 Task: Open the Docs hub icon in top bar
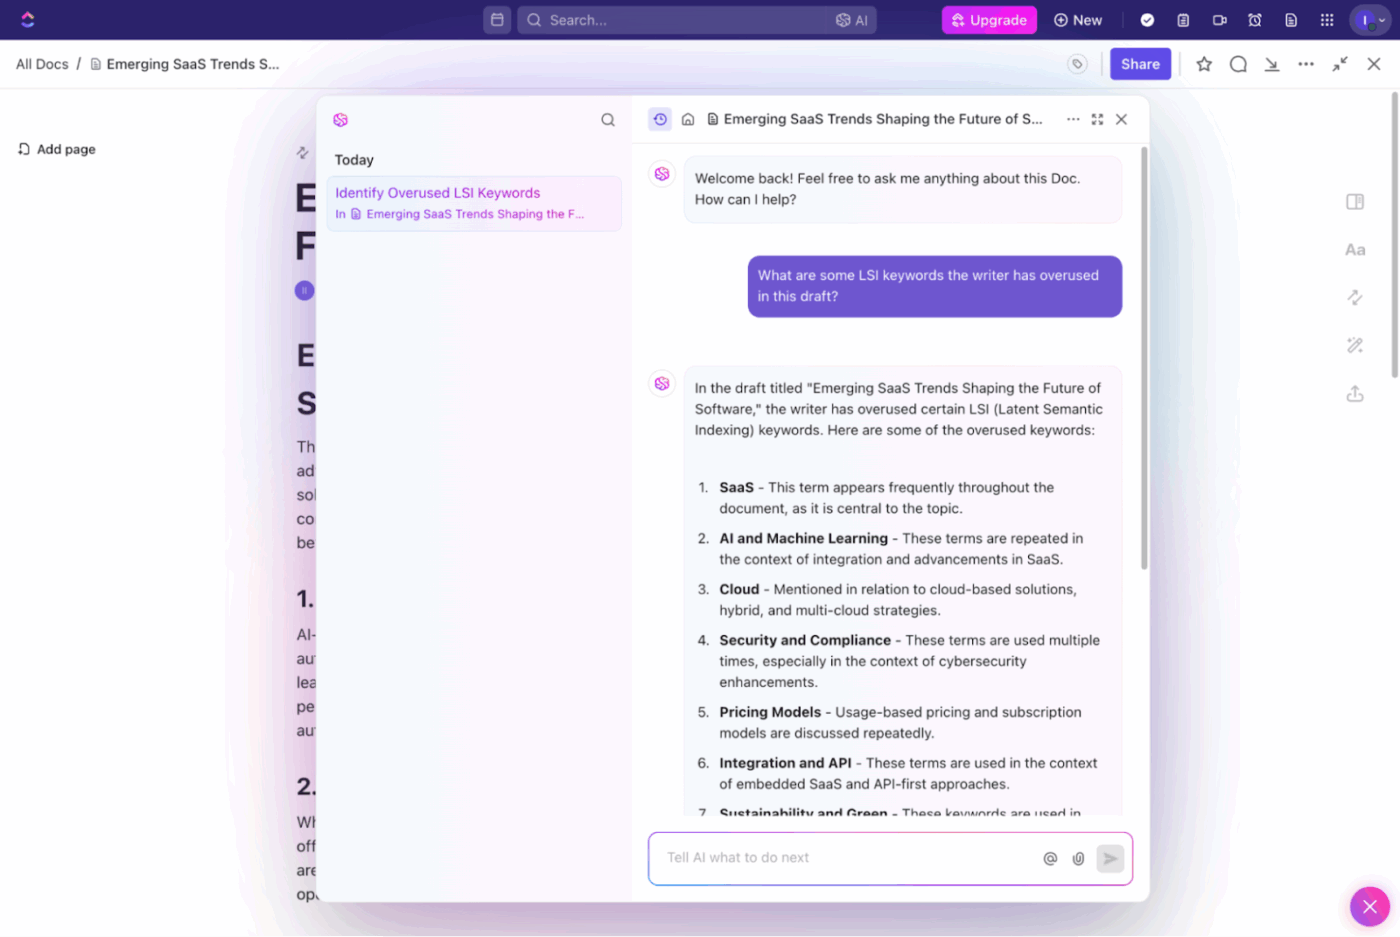pyautogui.click(x=1291, y=20)
